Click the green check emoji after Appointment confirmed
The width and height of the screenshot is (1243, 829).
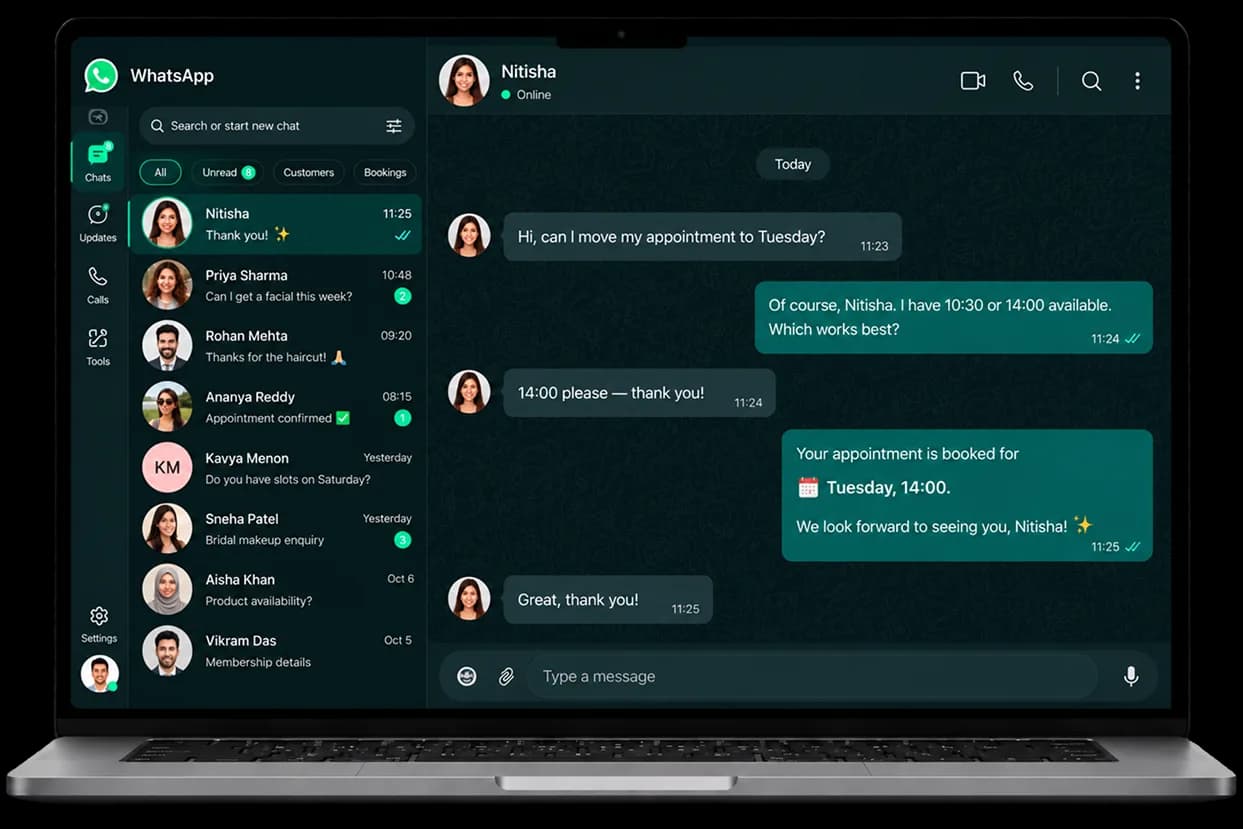[343, 418]
